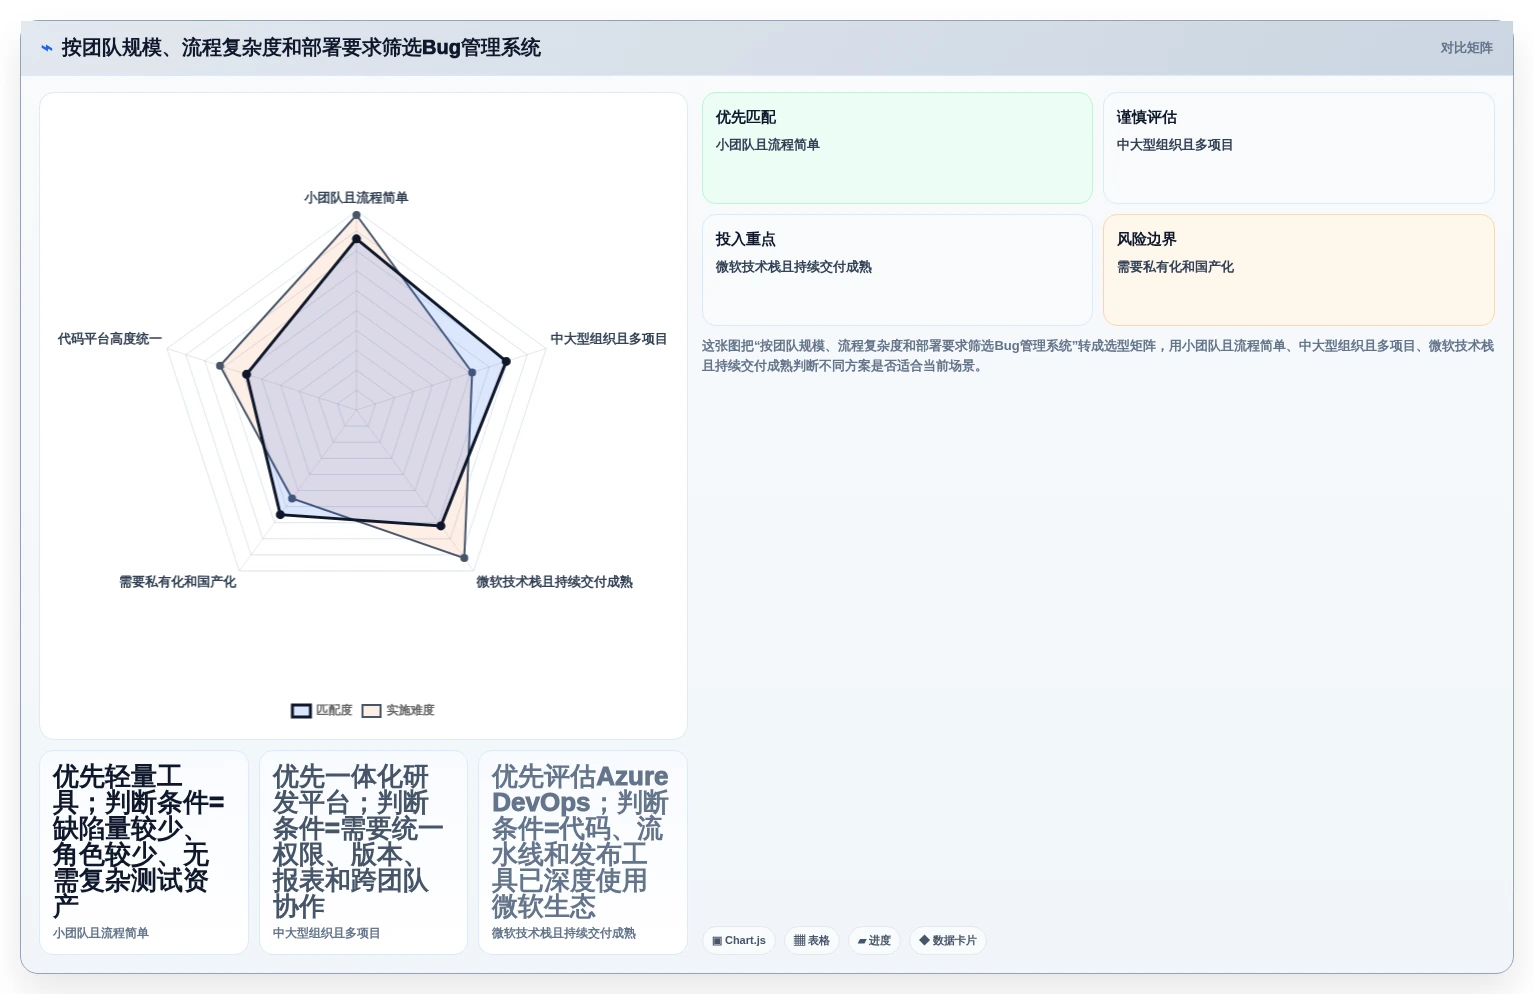
Task: Click radar axis label 中大型组织且多项目
Action: coord(609,339)
